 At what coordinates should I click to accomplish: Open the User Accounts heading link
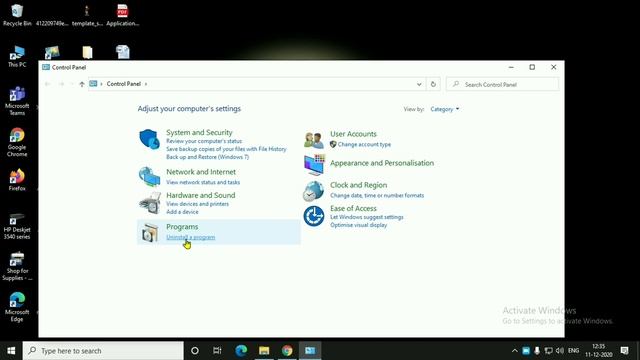[353, 134]
